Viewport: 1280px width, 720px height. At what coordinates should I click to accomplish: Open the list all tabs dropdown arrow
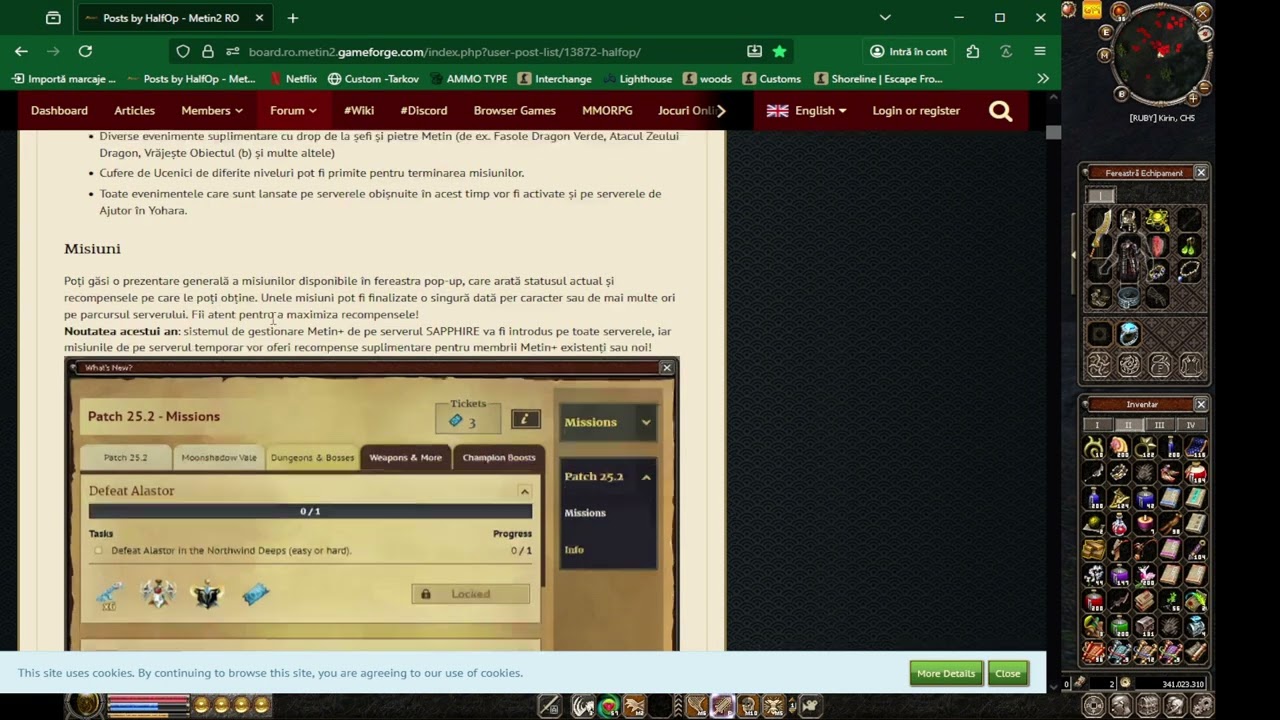pos(885,18)
